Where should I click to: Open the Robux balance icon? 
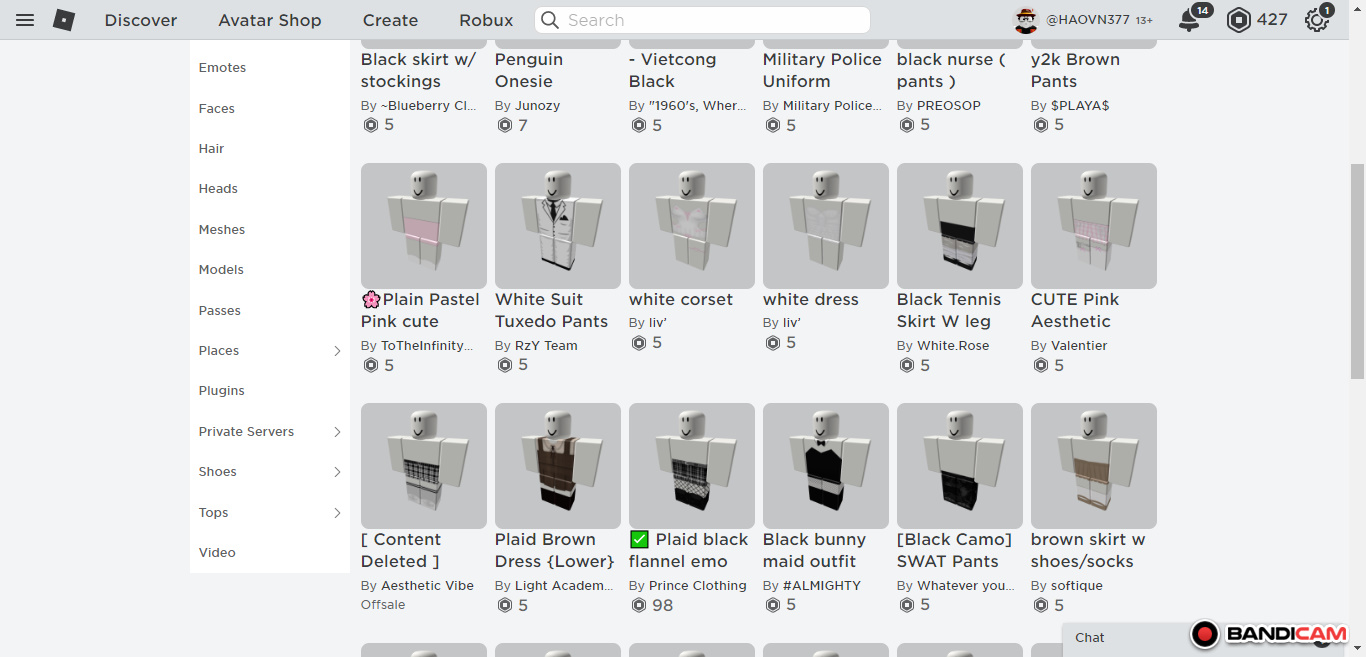point(1238,20)
